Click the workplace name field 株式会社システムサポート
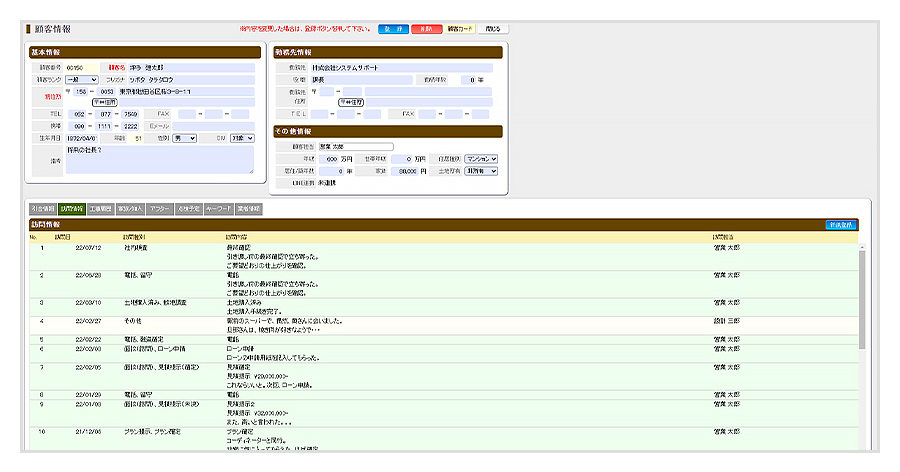This screenshot has width=900, height=472. pyautogui.click(x=401, y=68)
